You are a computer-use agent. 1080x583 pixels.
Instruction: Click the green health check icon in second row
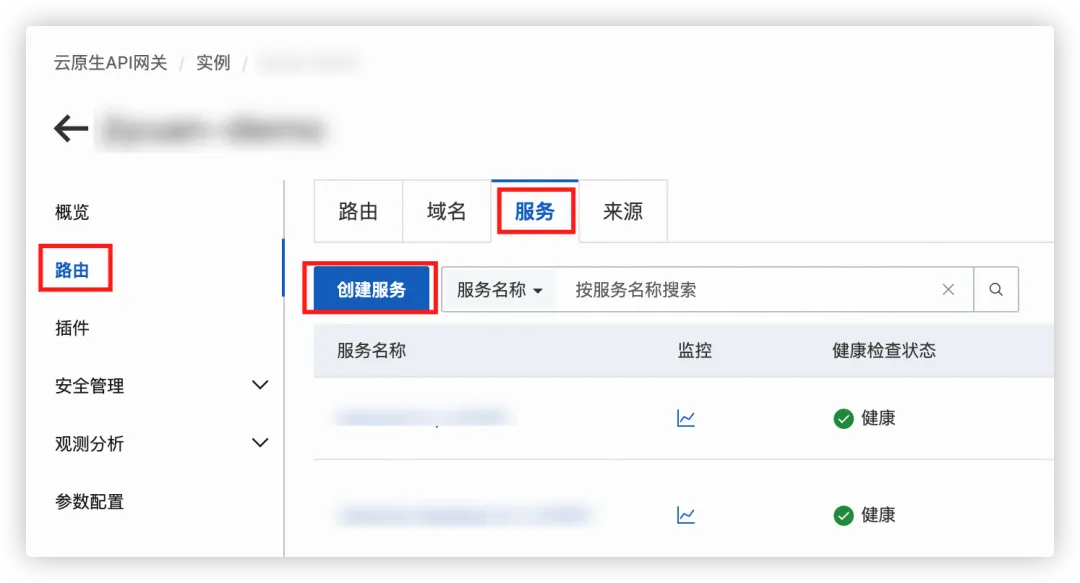coord(843,515)
